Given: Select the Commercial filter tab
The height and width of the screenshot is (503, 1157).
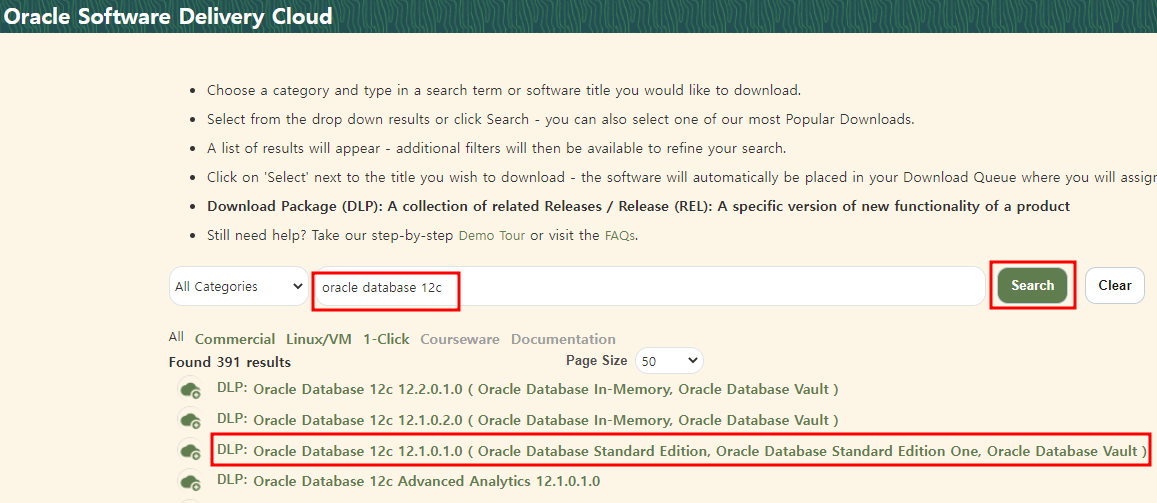Looking at the screenshot, I should coord(235,339).
